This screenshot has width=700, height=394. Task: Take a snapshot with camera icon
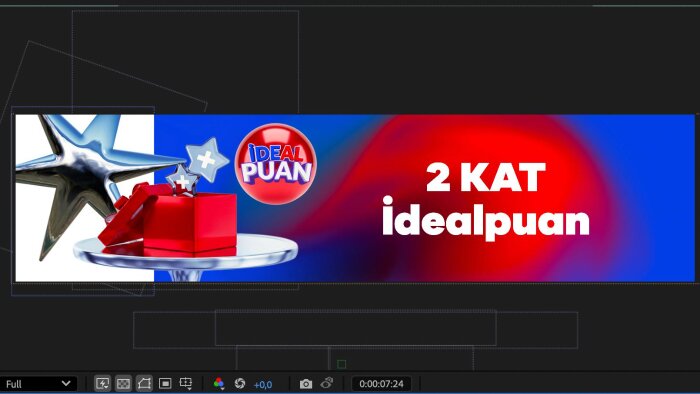coord(306,384)
